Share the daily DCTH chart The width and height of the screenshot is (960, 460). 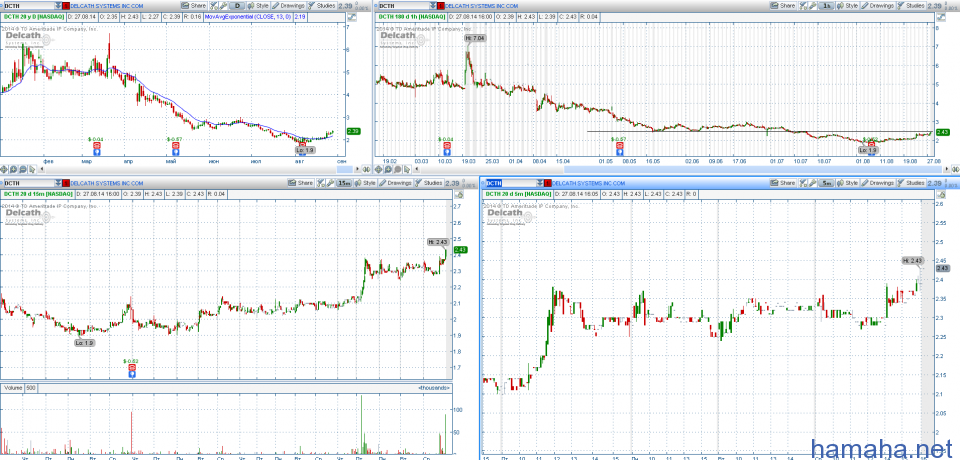pyautogui.click(x=194, y=6)
